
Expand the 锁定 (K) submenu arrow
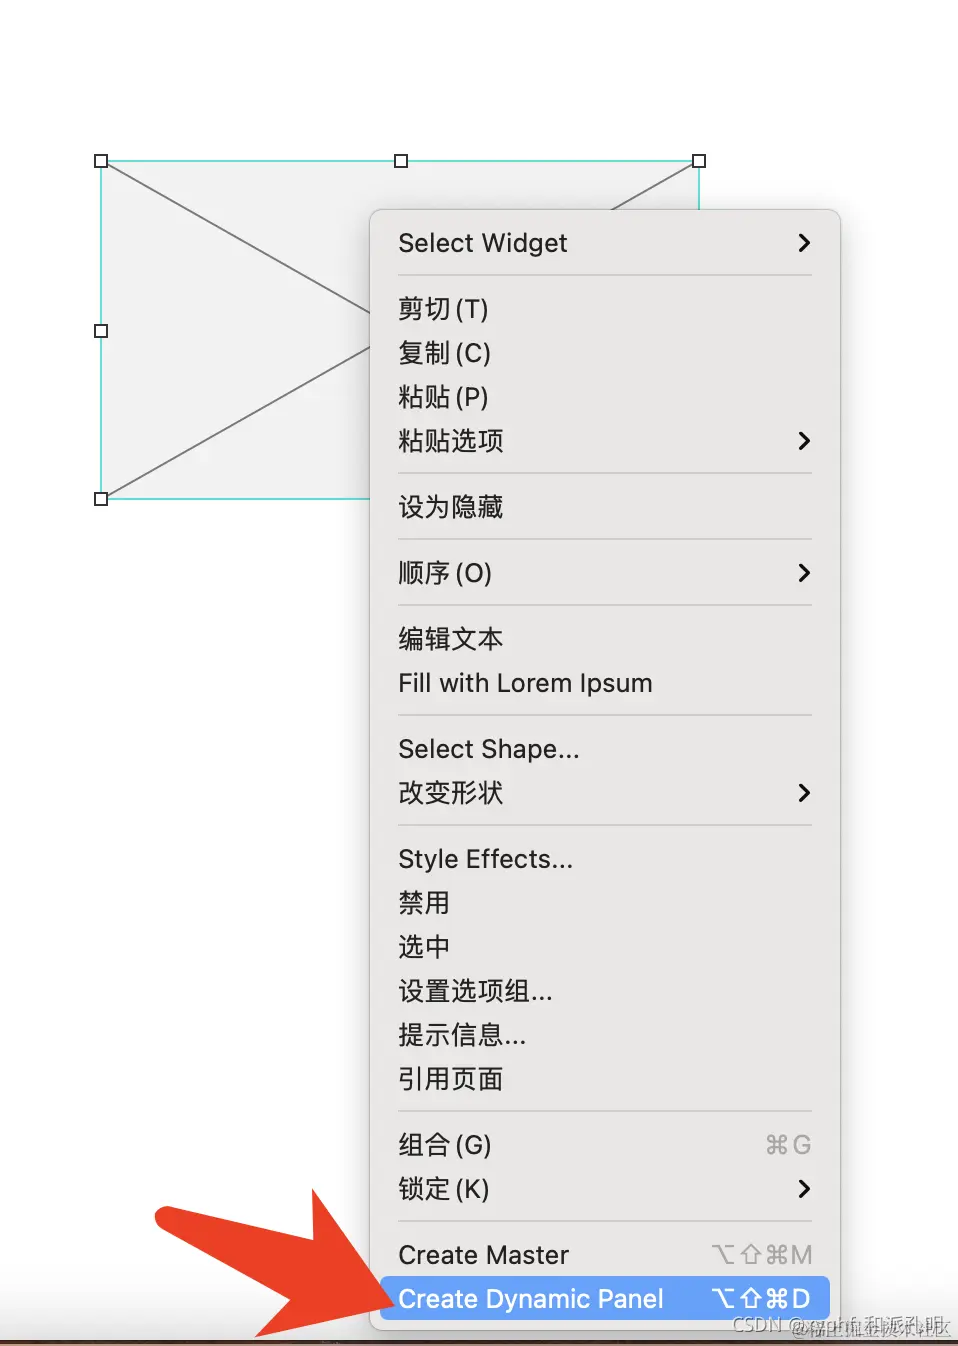pos(804,1189)
